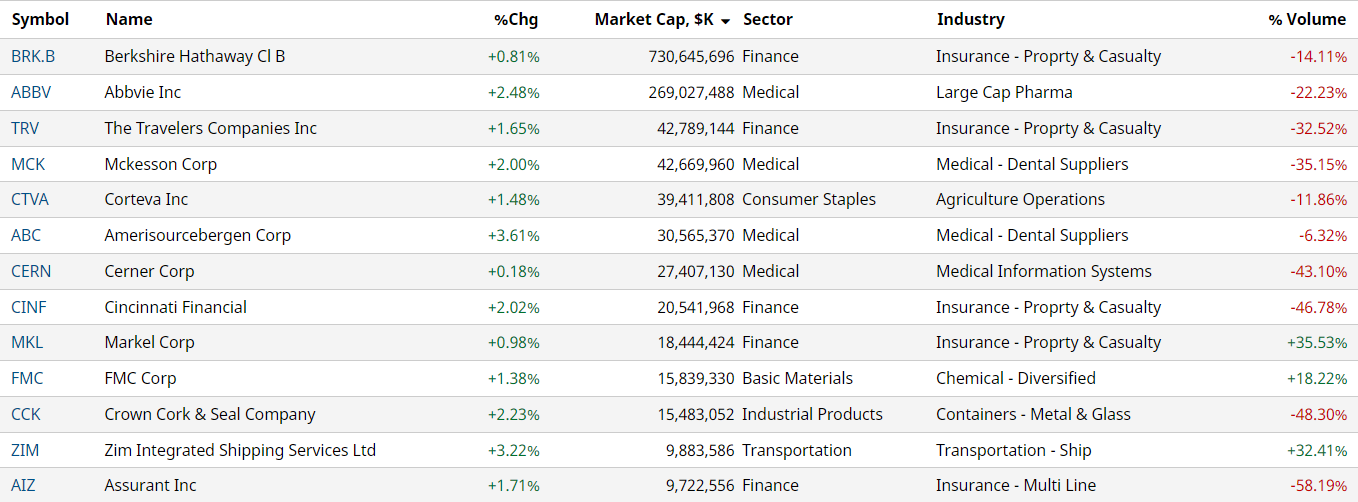
Task: Click the CTVA ticker symbol
Action: 30,200
